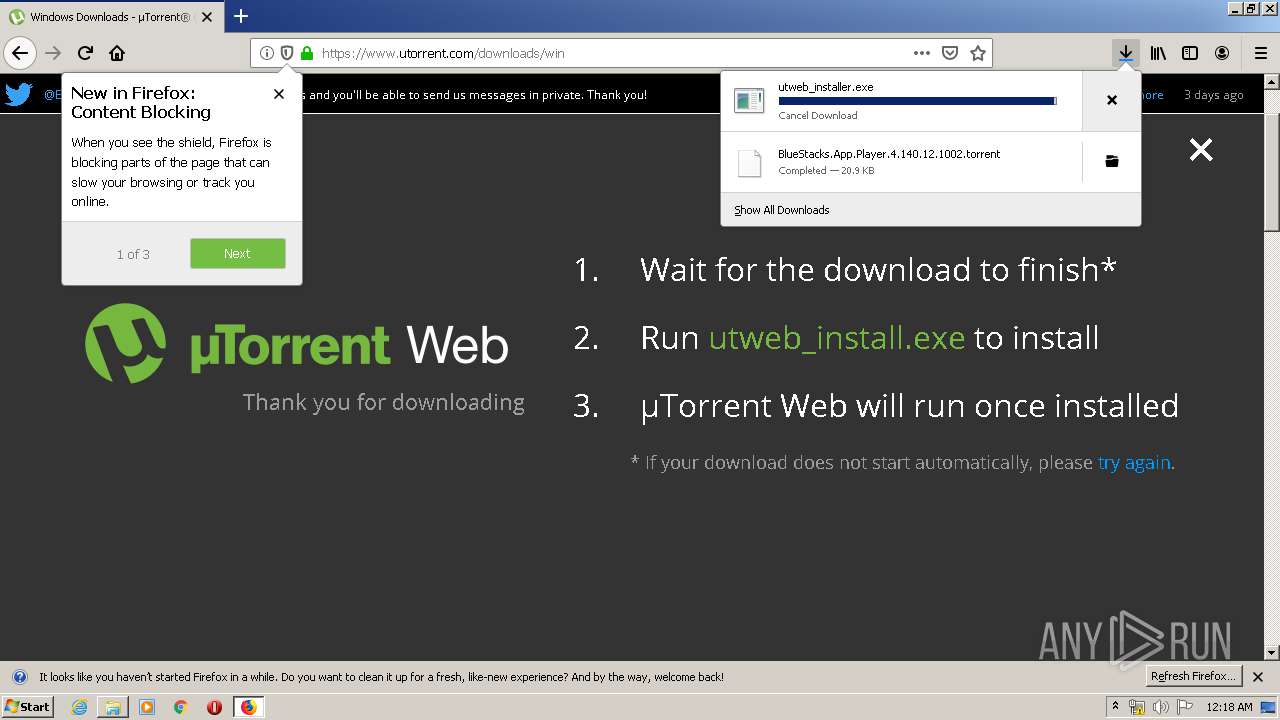Open the Windows Start menu
The width and height of the screenshot is (1280, 720).
[28, 707]
